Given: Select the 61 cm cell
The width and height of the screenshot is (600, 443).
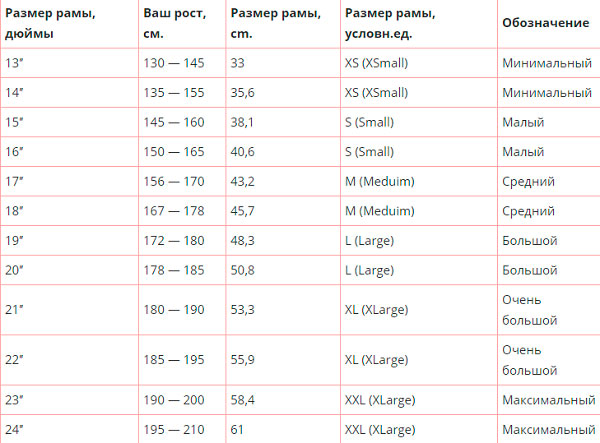Looking at the screenshot, I should 237,429.
